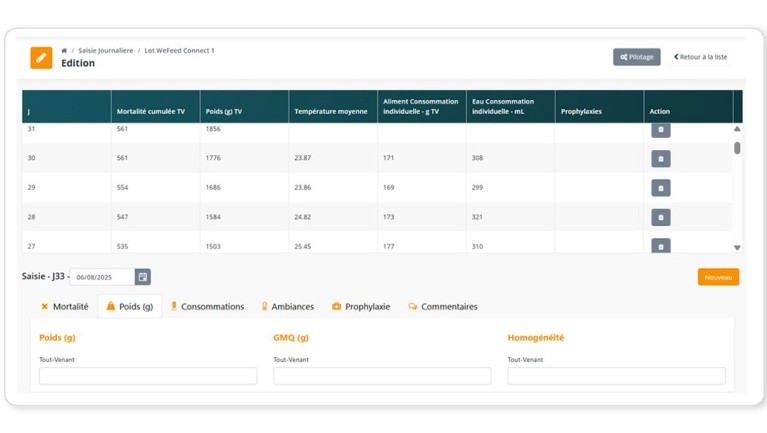Delete row 28 with trash icon
The image size is (767, 433).
(660, 217)
